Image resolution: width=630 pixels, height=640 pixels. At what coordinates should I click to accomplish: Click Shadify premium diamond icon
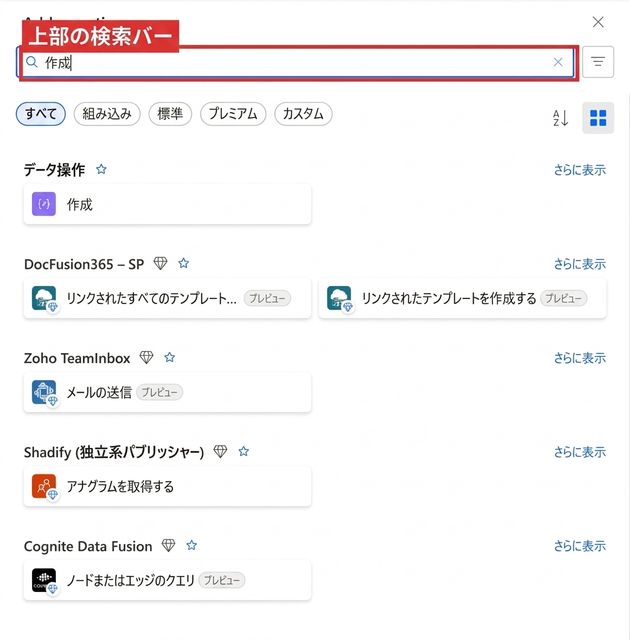click(x=220, y=451)
